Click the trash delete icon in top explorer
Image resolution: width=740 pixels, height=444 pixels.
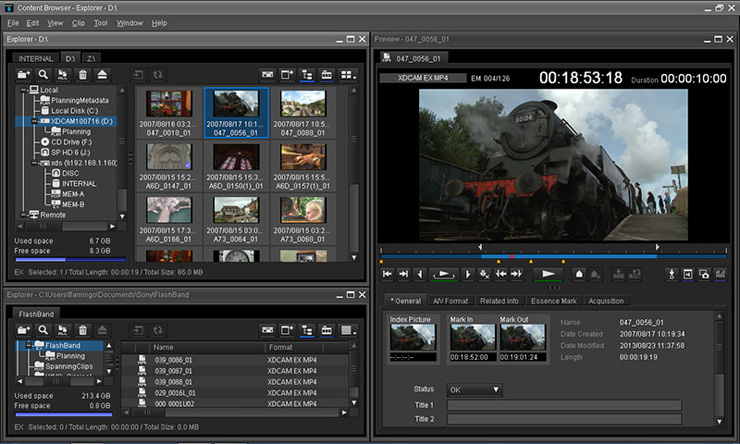point(83,74)
